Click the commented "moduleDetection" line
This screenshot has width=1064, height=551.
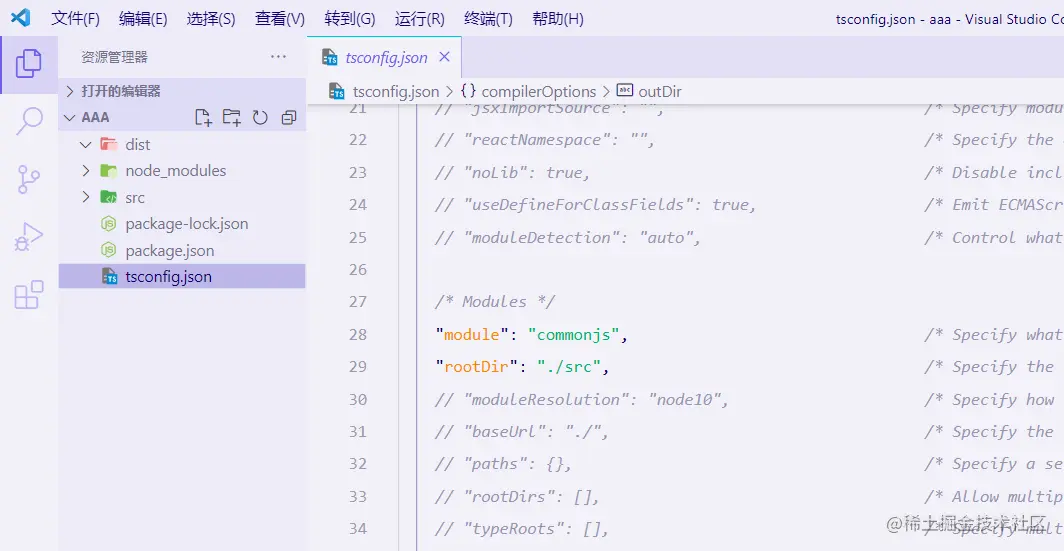(567, 238)
